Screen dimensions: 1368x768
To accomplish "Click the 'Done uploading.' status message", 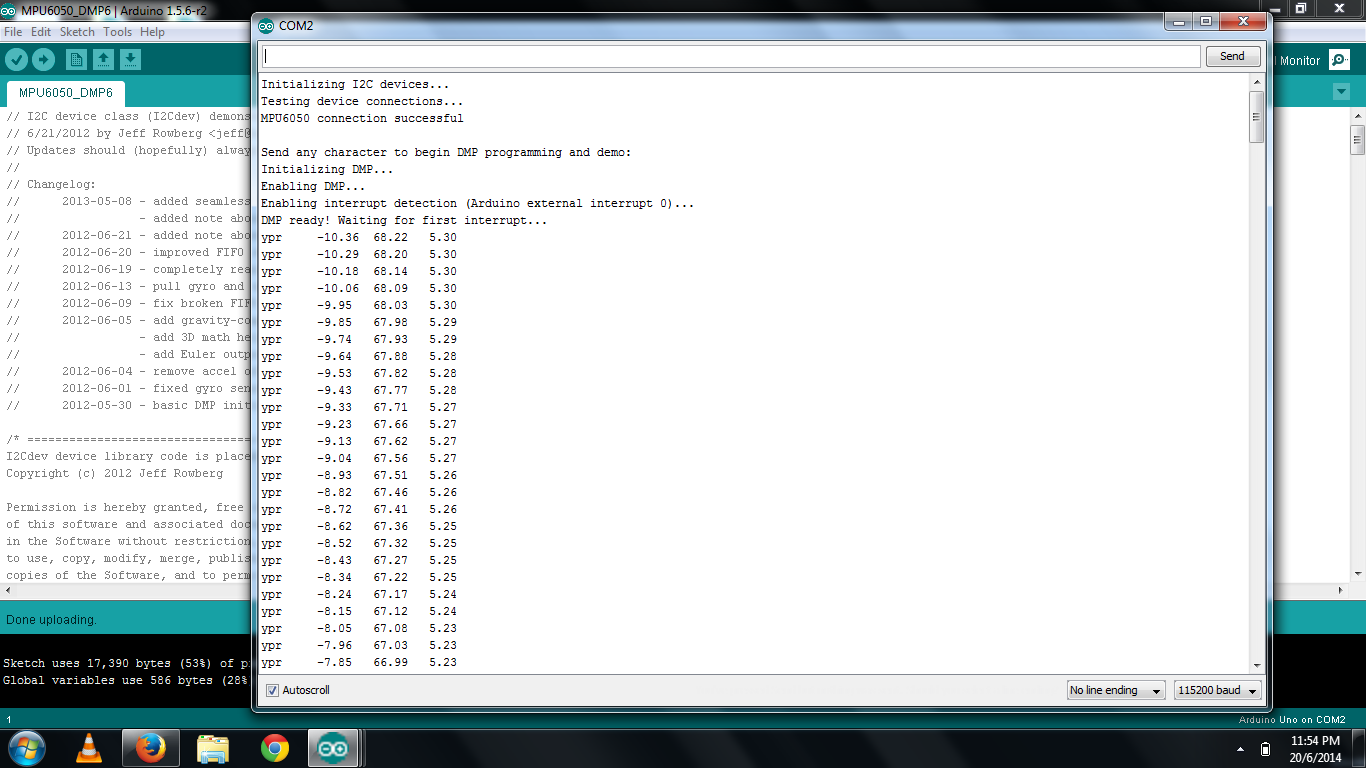I will tap(51, 620).
